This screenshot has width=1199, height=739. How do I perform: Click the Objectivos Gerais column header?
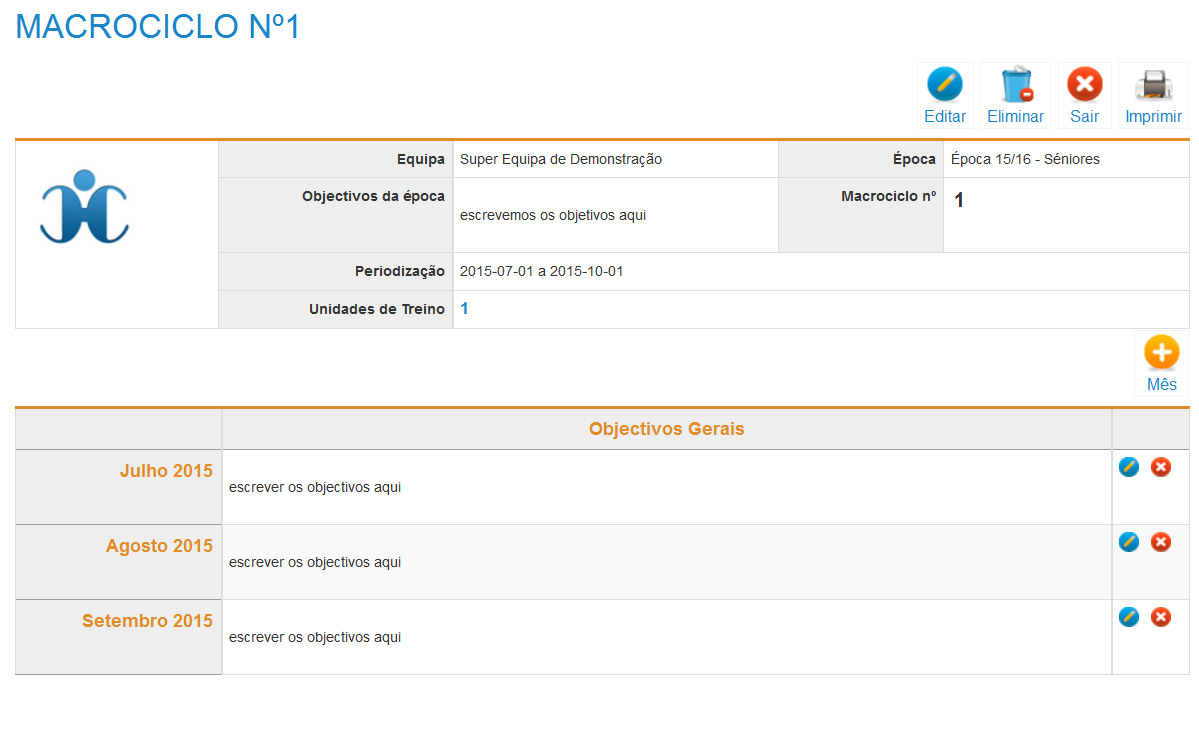coord(666,429)
